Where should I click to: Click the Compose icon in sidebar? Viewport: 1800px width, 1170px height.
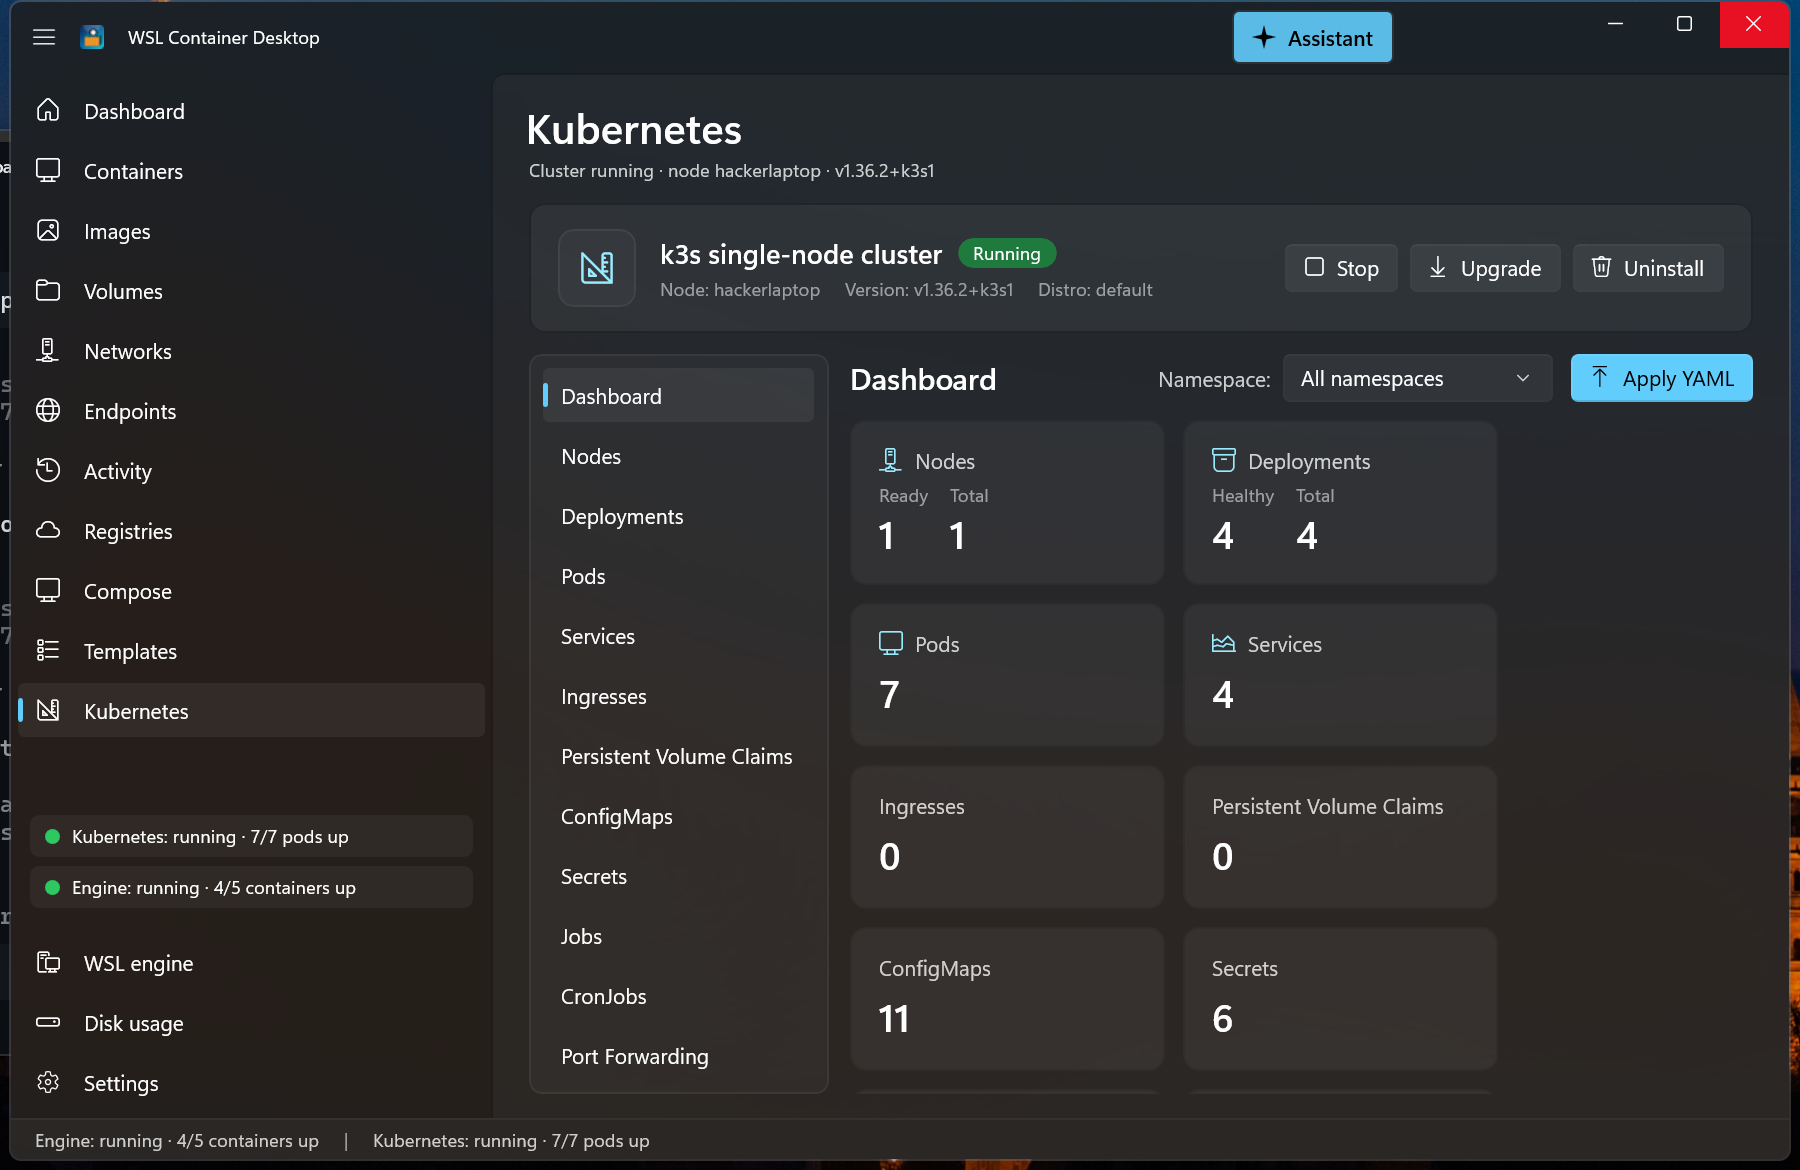[48, 590]
